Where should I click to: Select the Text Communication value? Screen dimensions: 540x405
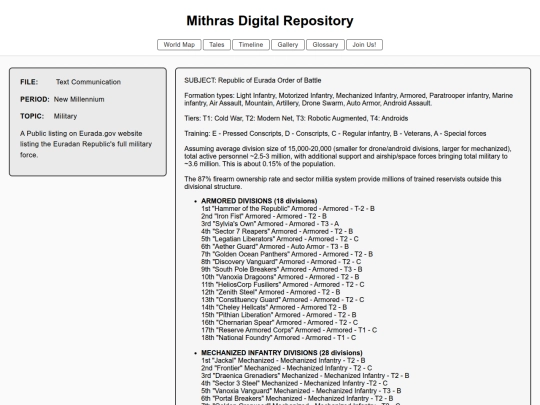coord(88,82)
